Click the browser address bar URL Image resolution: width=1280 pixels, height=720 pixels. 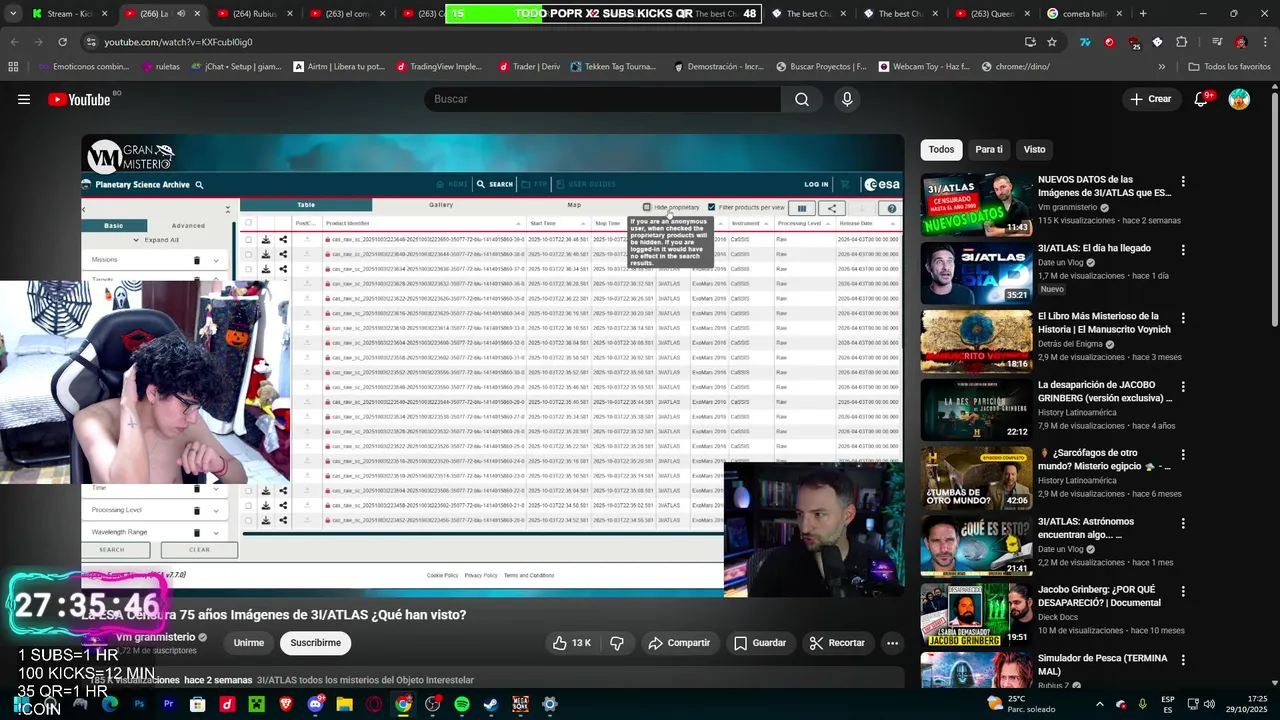pos(178,42)
